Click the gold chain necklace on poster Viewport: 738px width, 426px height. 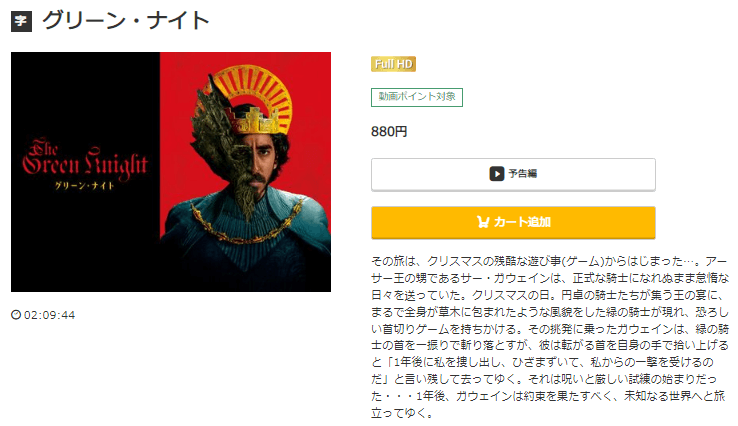(246, 224)
